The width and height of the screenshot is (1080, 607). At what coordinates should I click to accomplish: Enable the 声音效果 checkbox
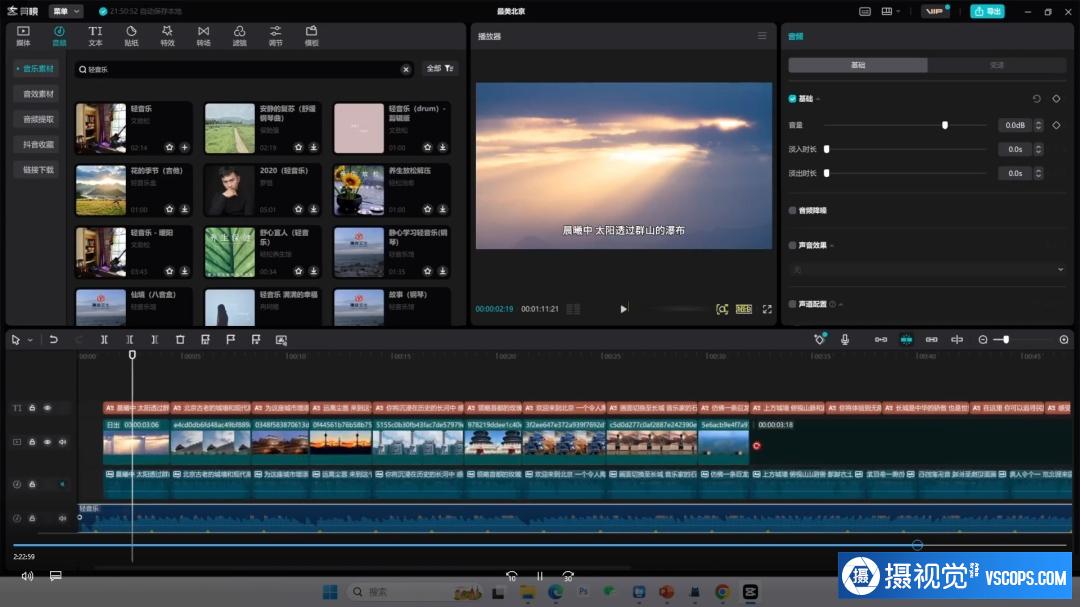tap(793, 245)
